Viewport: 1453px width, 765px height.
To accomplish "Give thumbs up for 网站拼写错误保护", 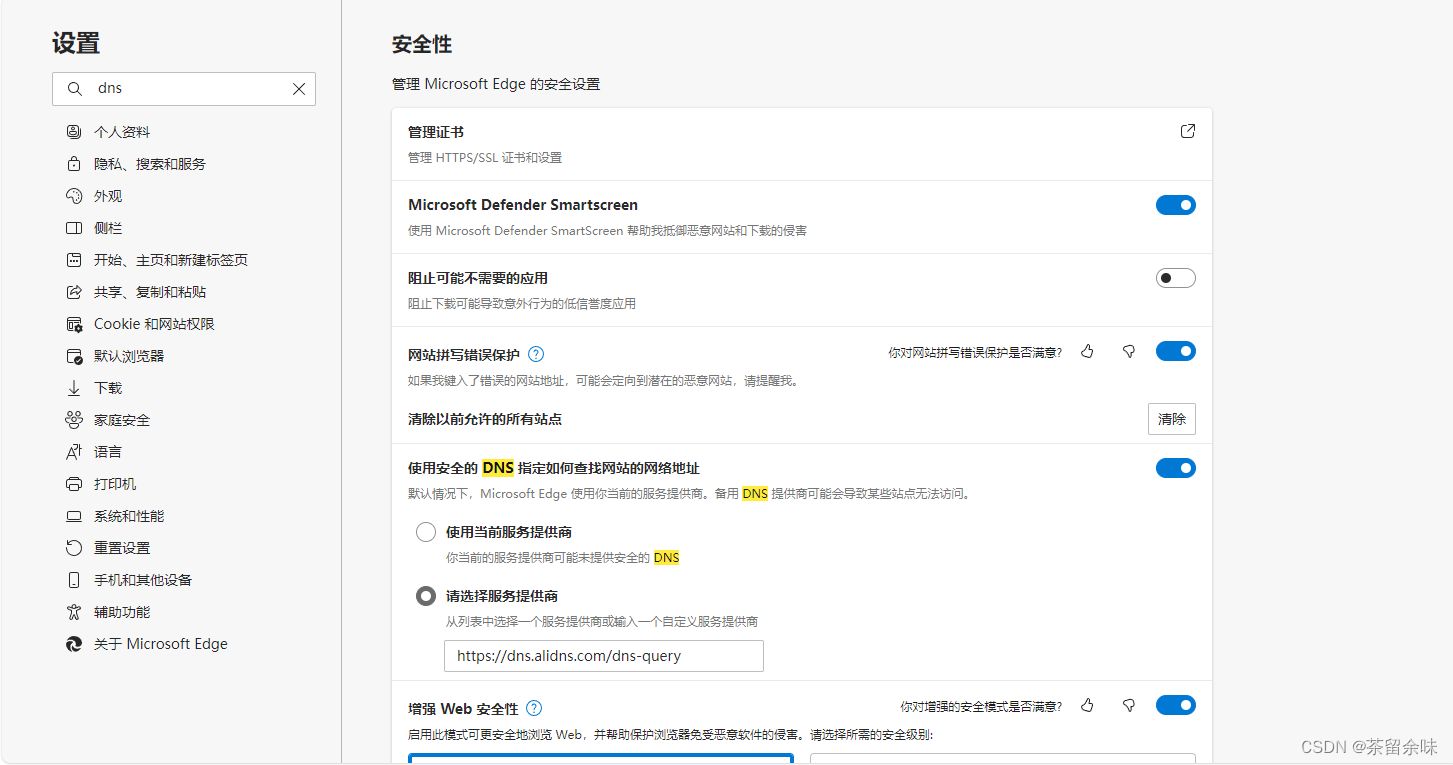I will click(1088, 351).
